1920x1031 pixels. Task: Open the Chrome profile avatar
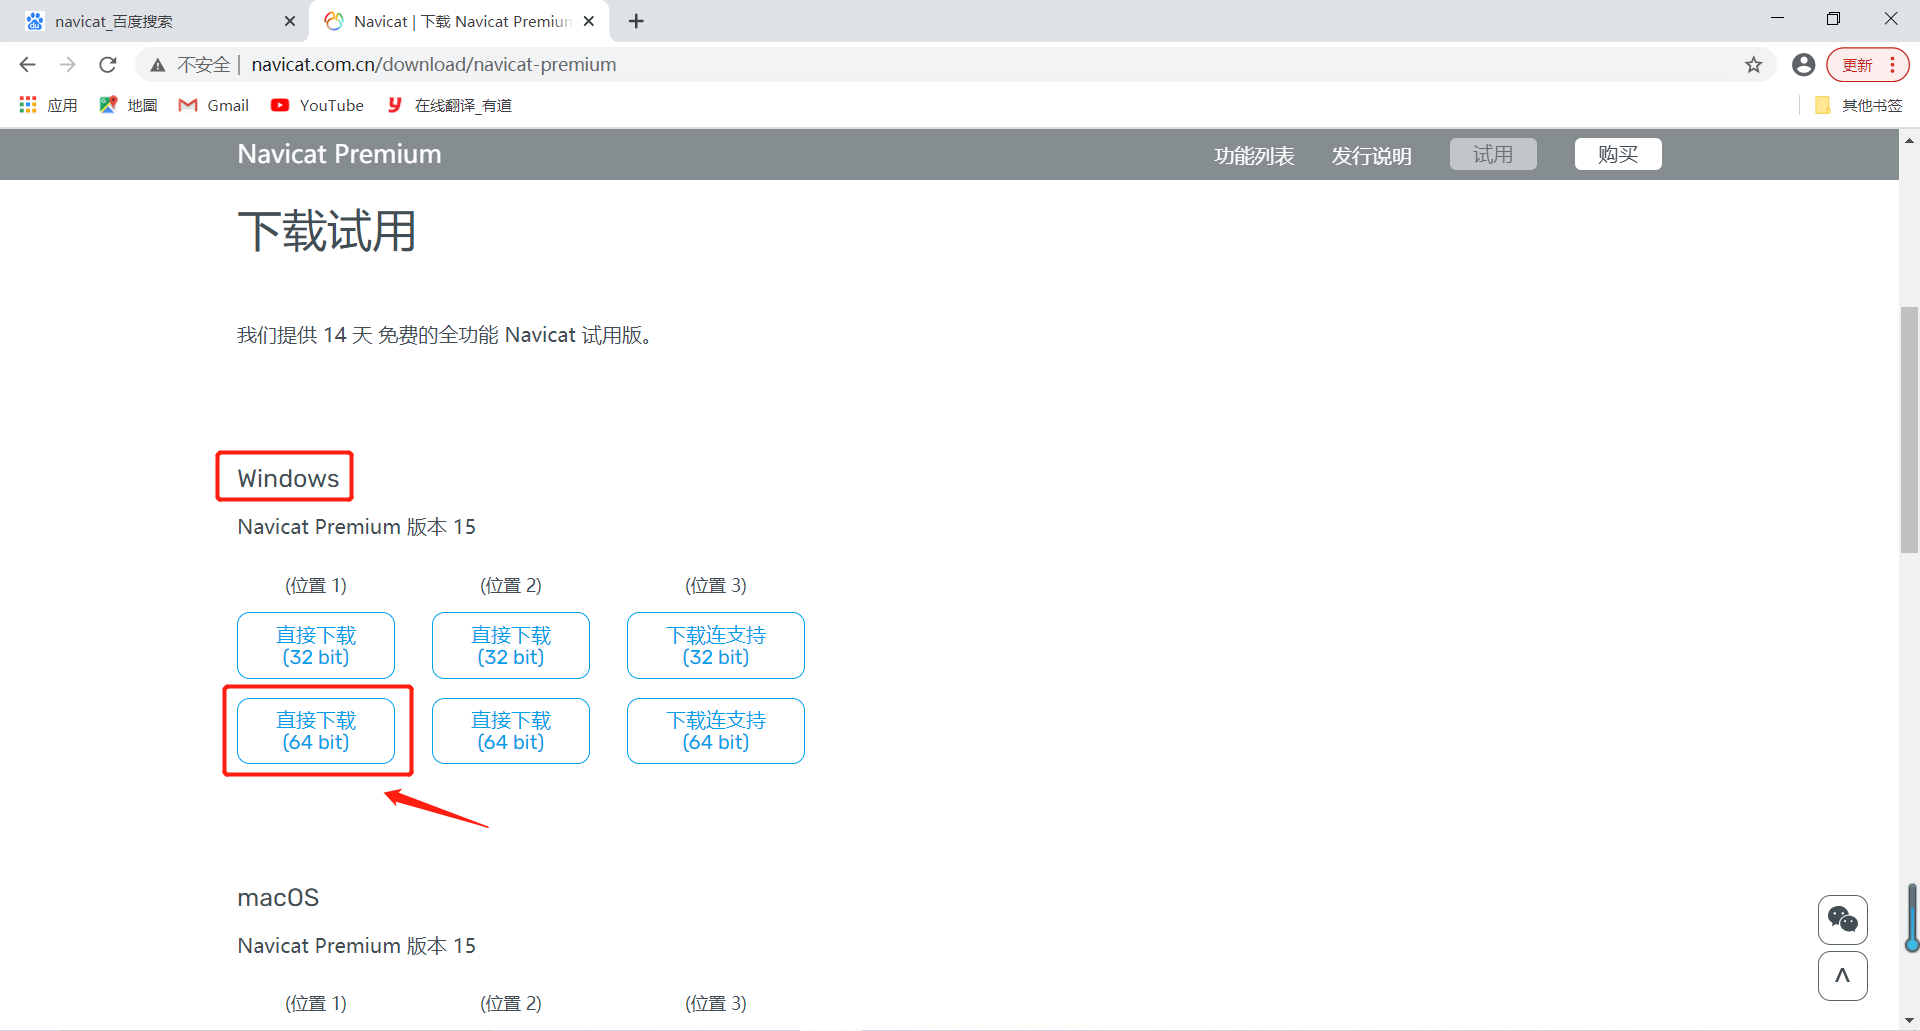click(x=1803, y=65)
